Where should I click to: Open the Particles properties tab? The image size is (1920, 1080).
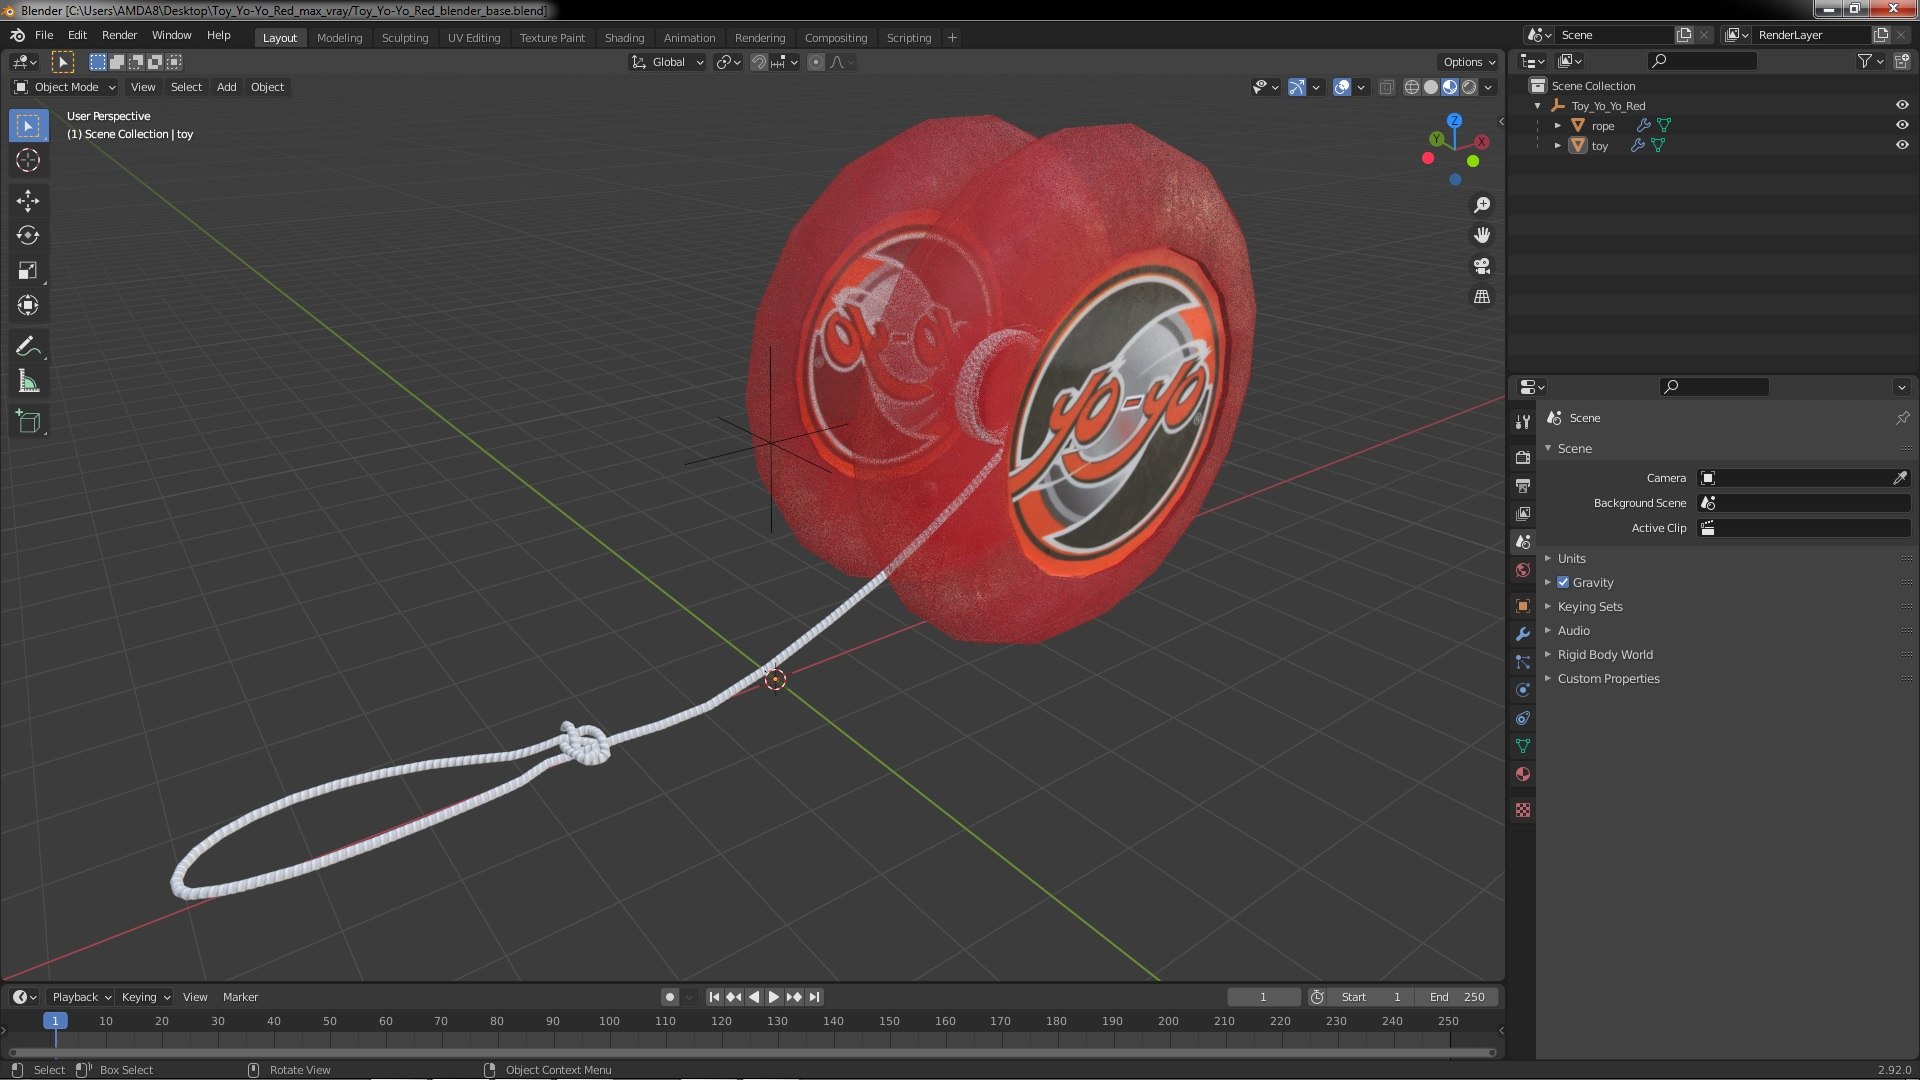coord(1523,662)
